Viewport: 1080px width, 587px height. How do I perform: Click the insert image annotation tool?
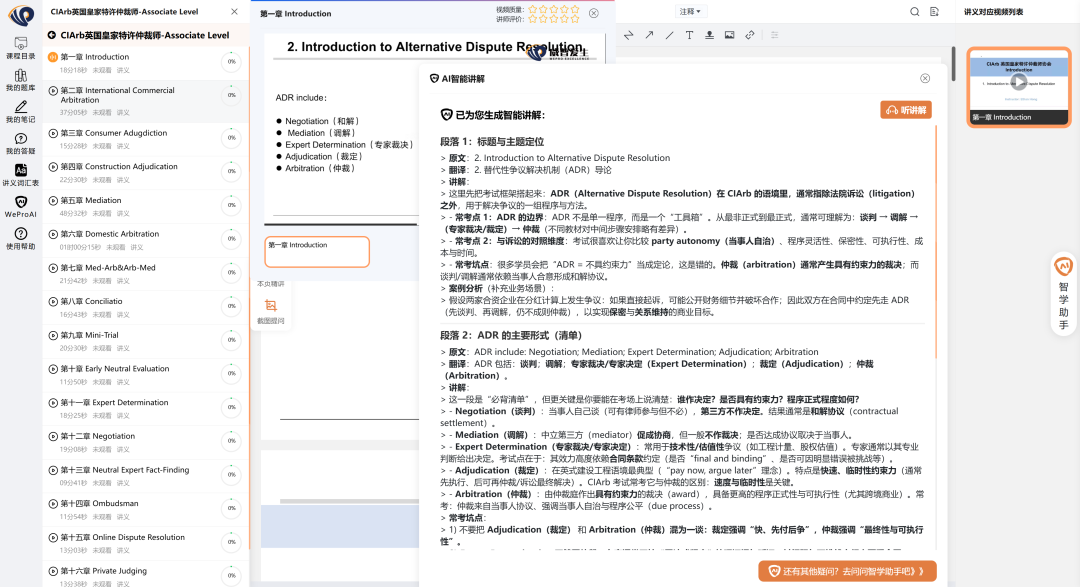coord(729,35)
